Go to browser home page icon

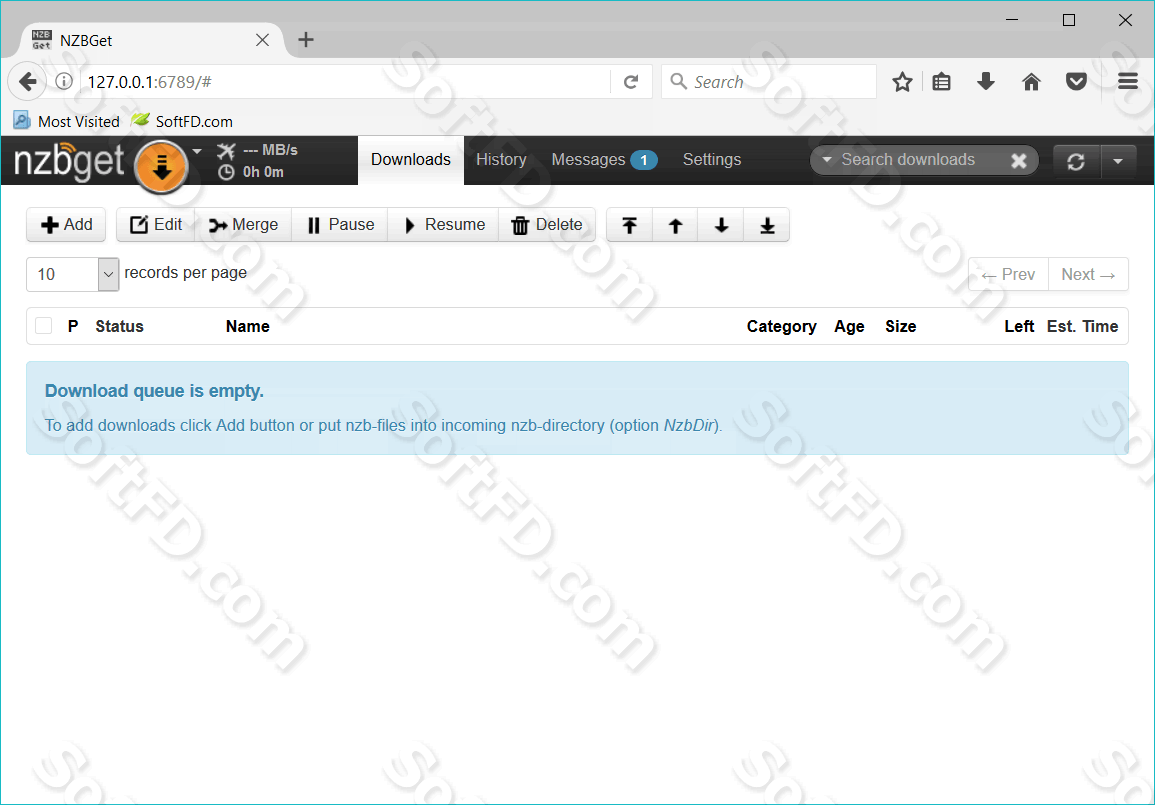[x=1031, y=82]
